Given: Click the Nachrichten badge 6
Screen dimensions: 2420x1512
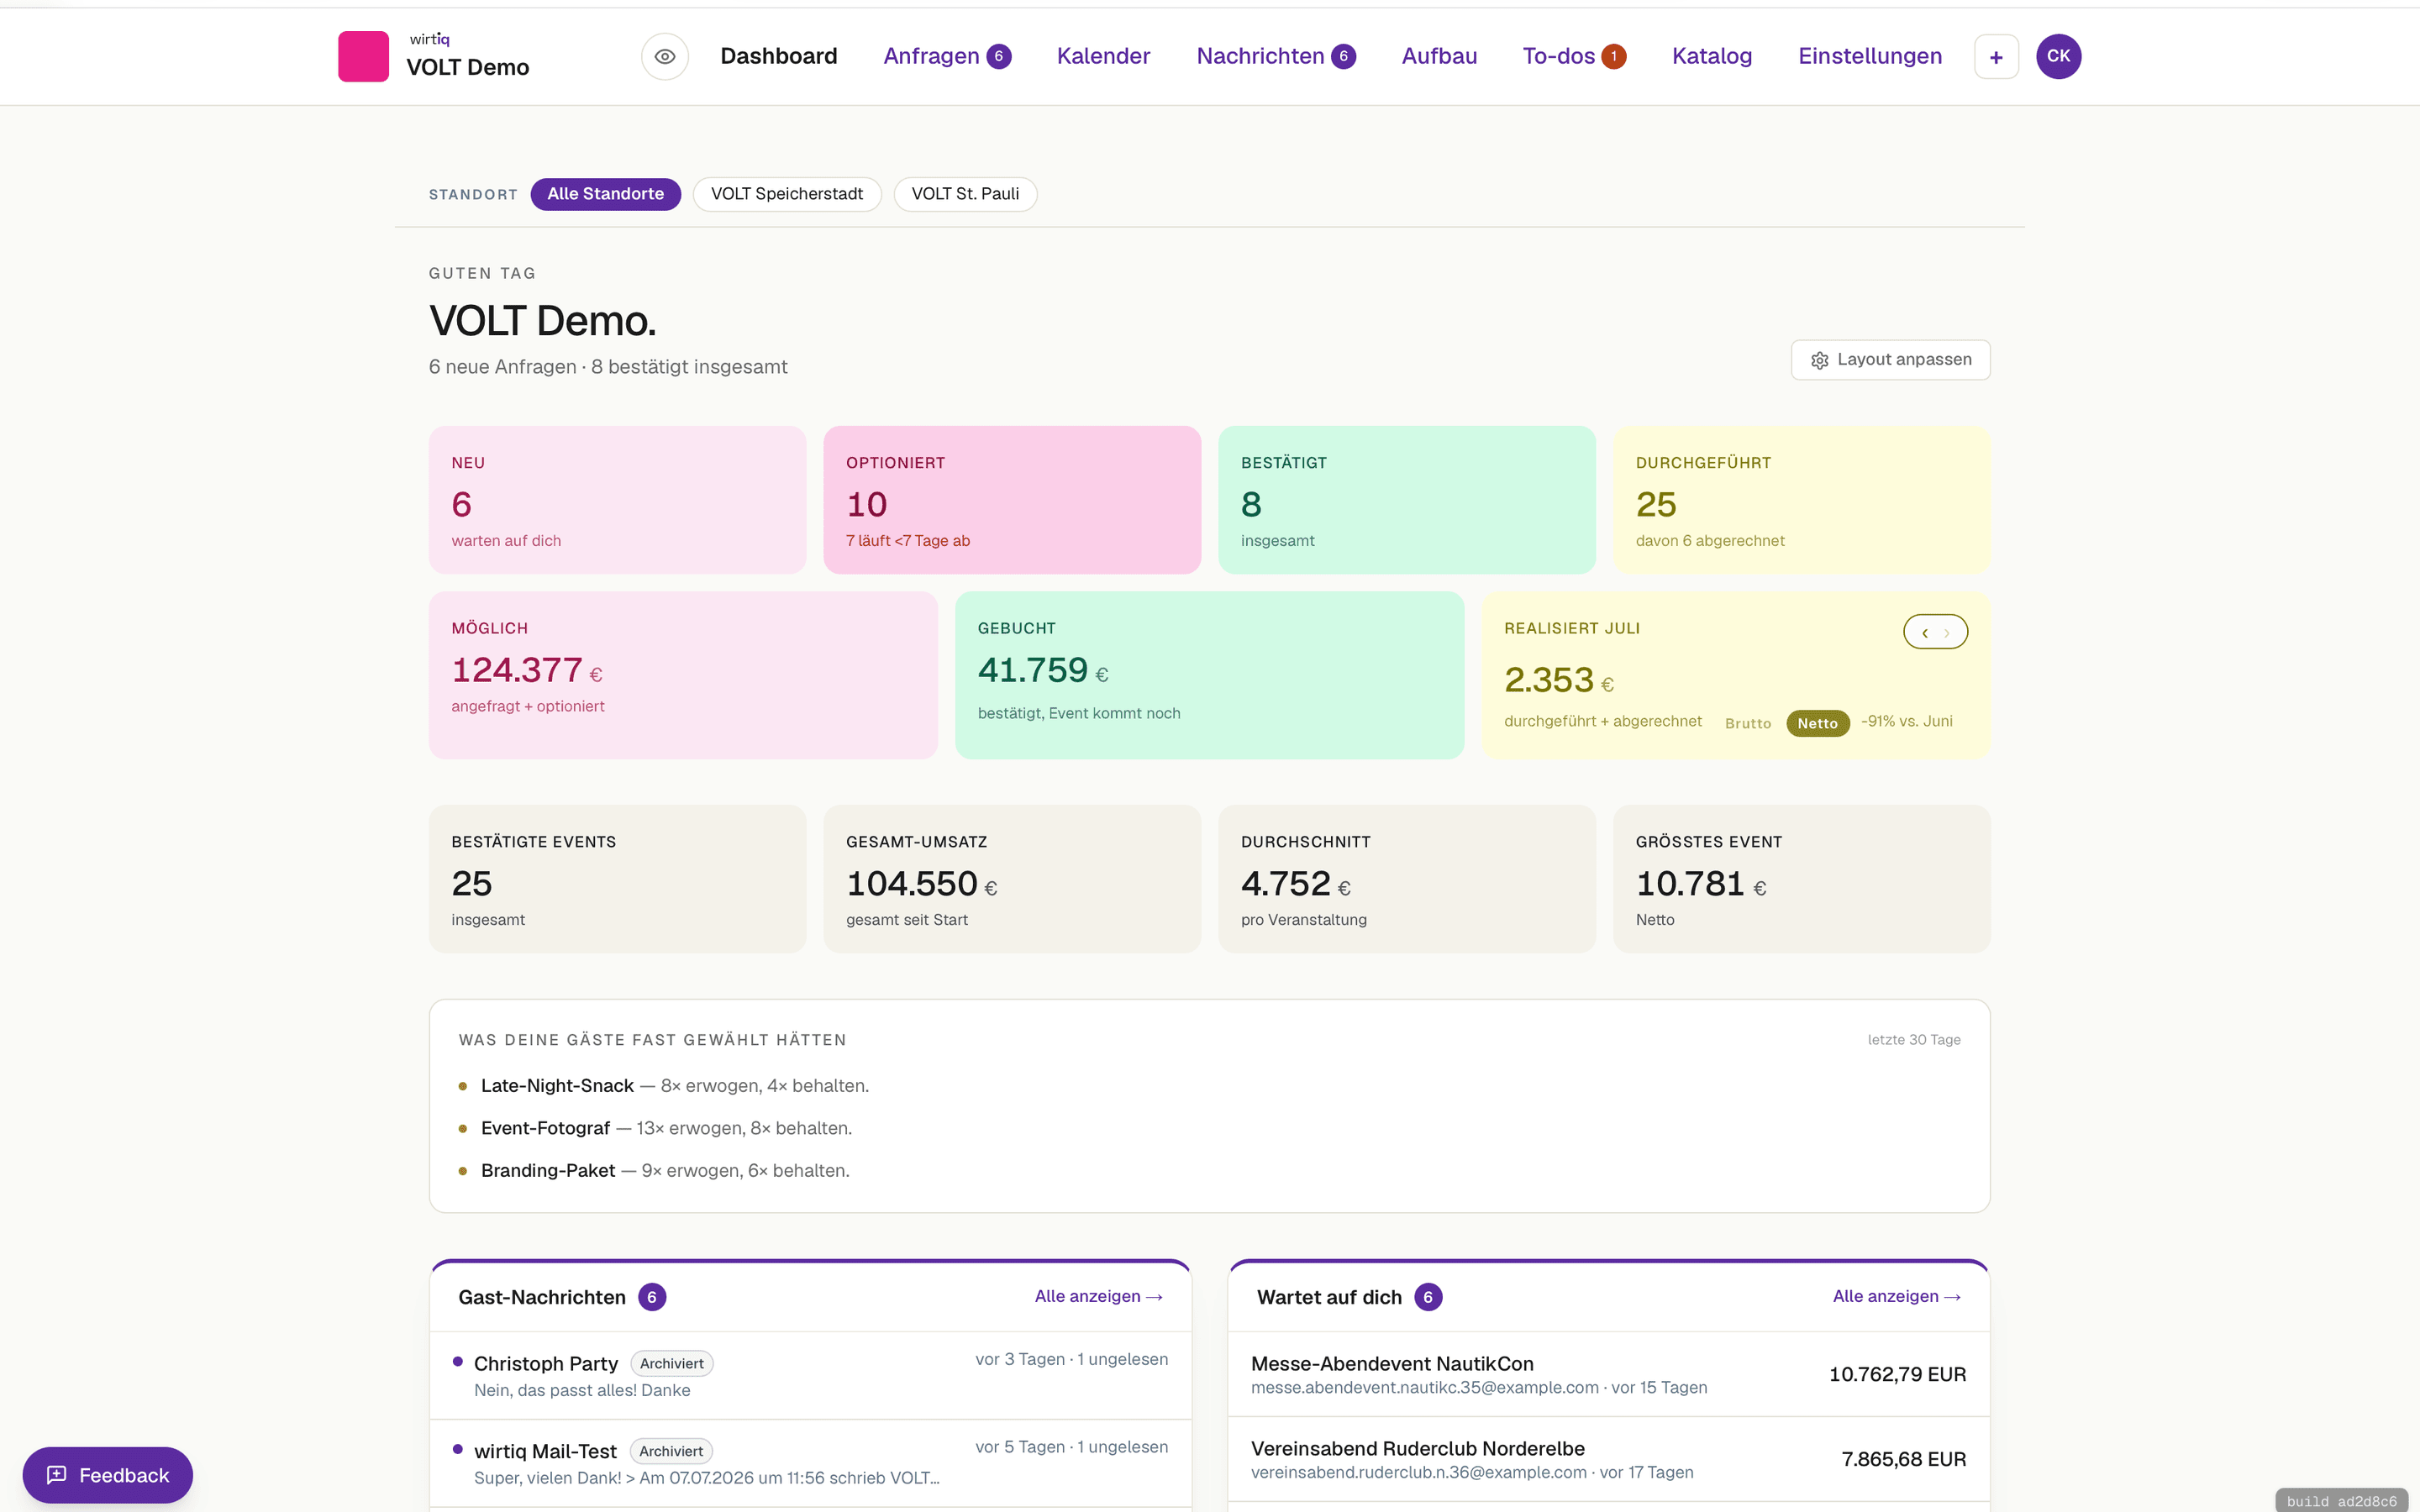Looking at the screenshot, I should 1344,56.
